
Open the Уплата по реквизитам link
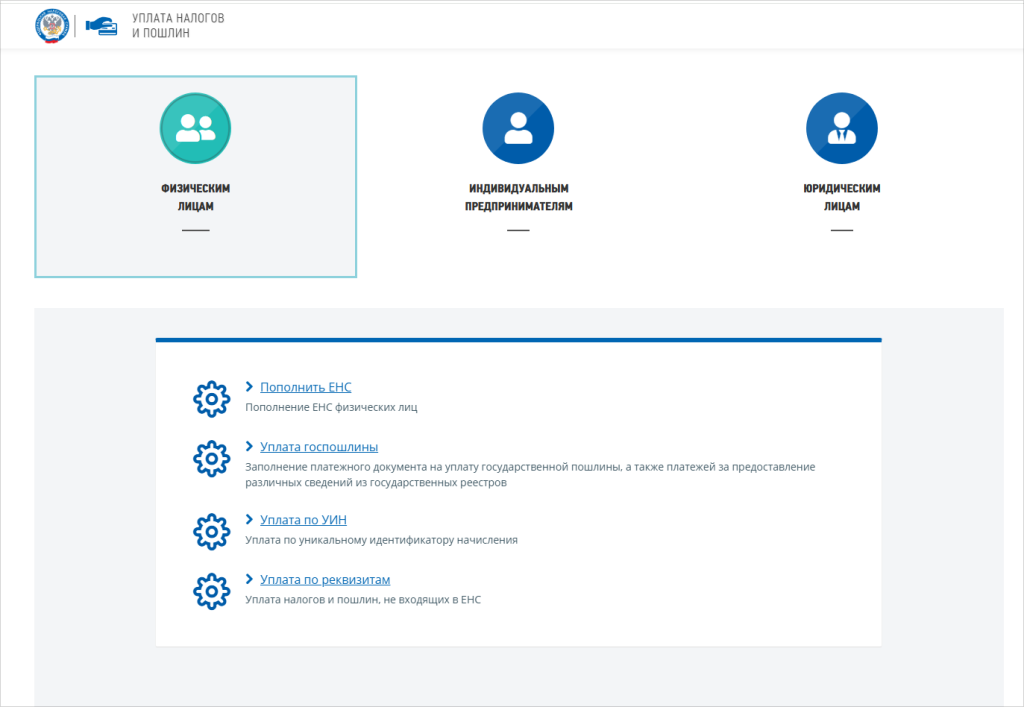tap(324, 580)
